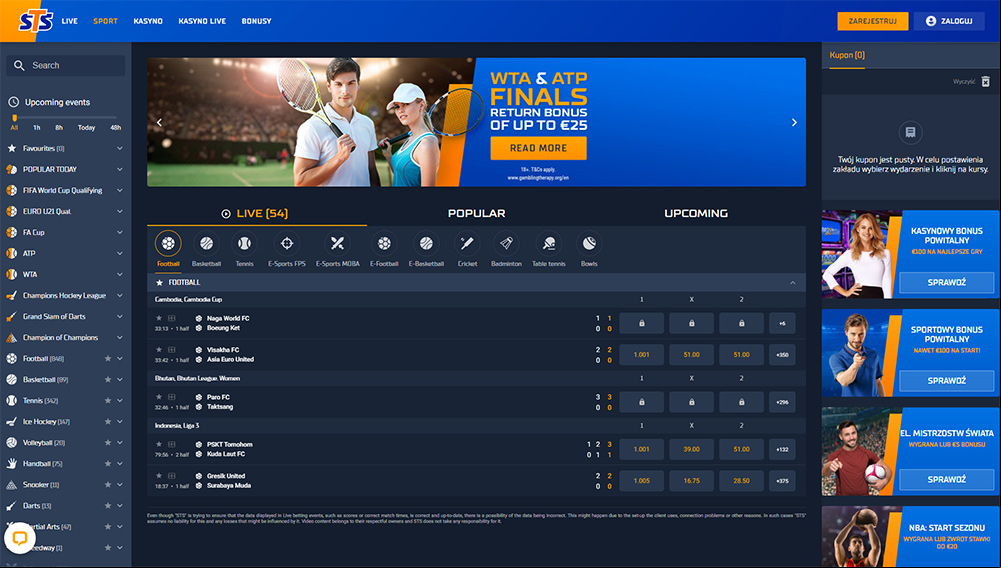Expand POPULAR TODAY in sidebar

119,169
